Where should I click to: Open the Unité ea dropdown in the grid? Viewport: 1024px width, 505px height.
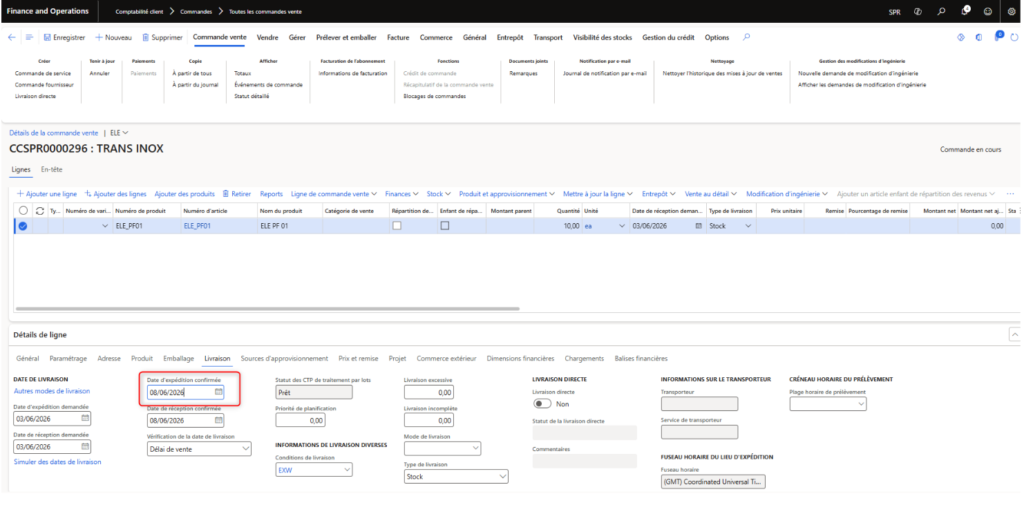(x=621, y=225)
